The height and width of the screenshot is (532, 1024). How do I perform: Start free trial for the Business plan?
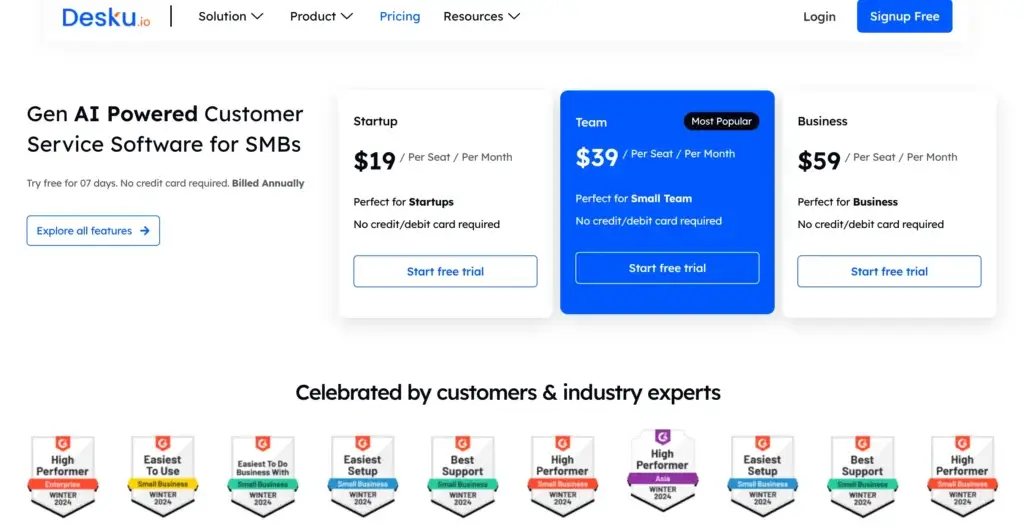(x=889, y=271)
